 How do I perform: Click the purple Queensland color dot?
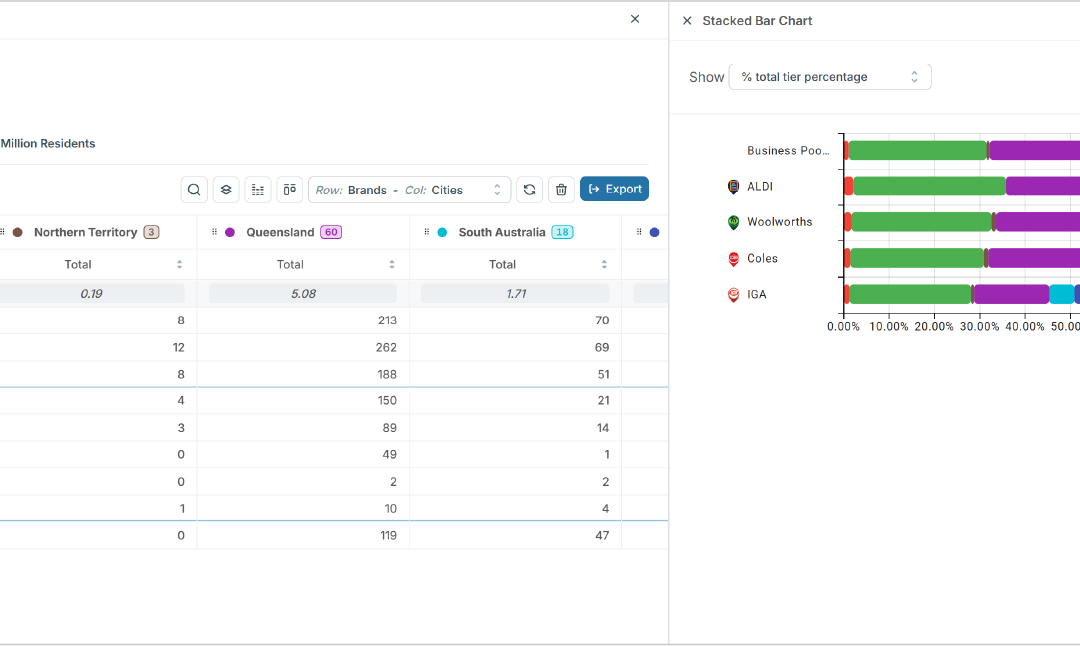[x=230, y=232]
